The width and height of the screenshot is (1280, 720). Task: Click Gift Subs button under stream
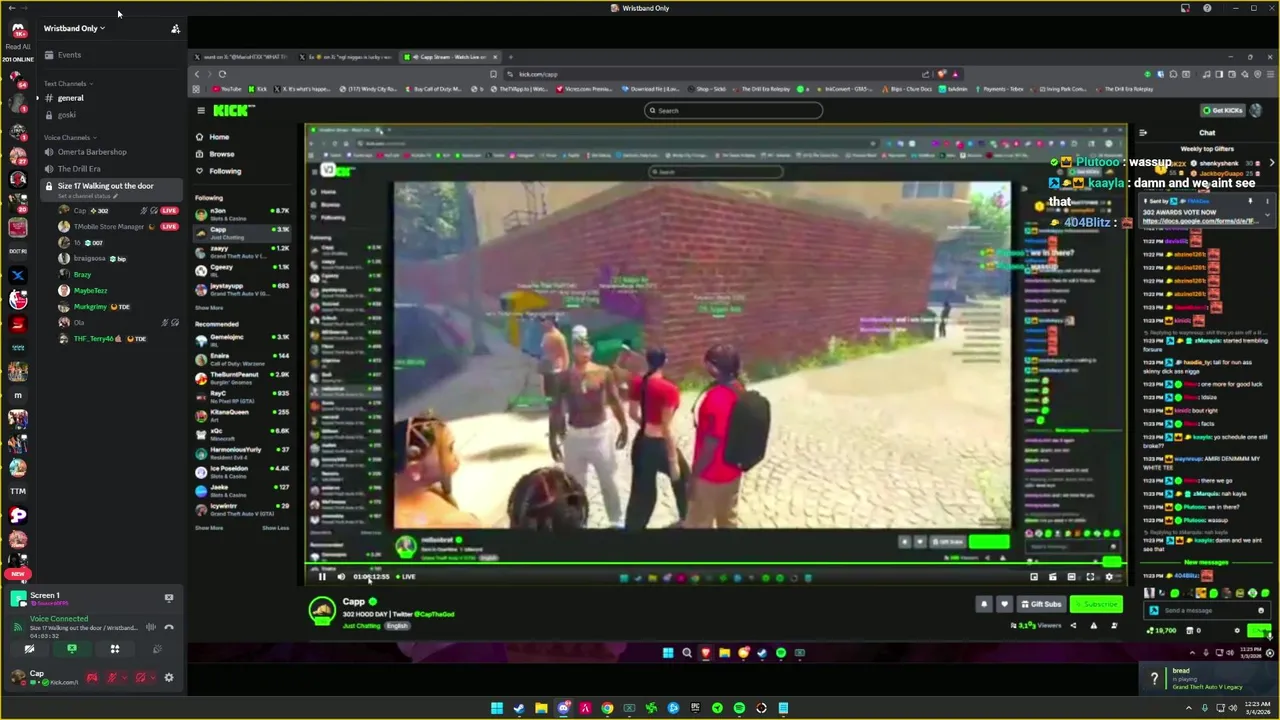(x=1040, y=604)
